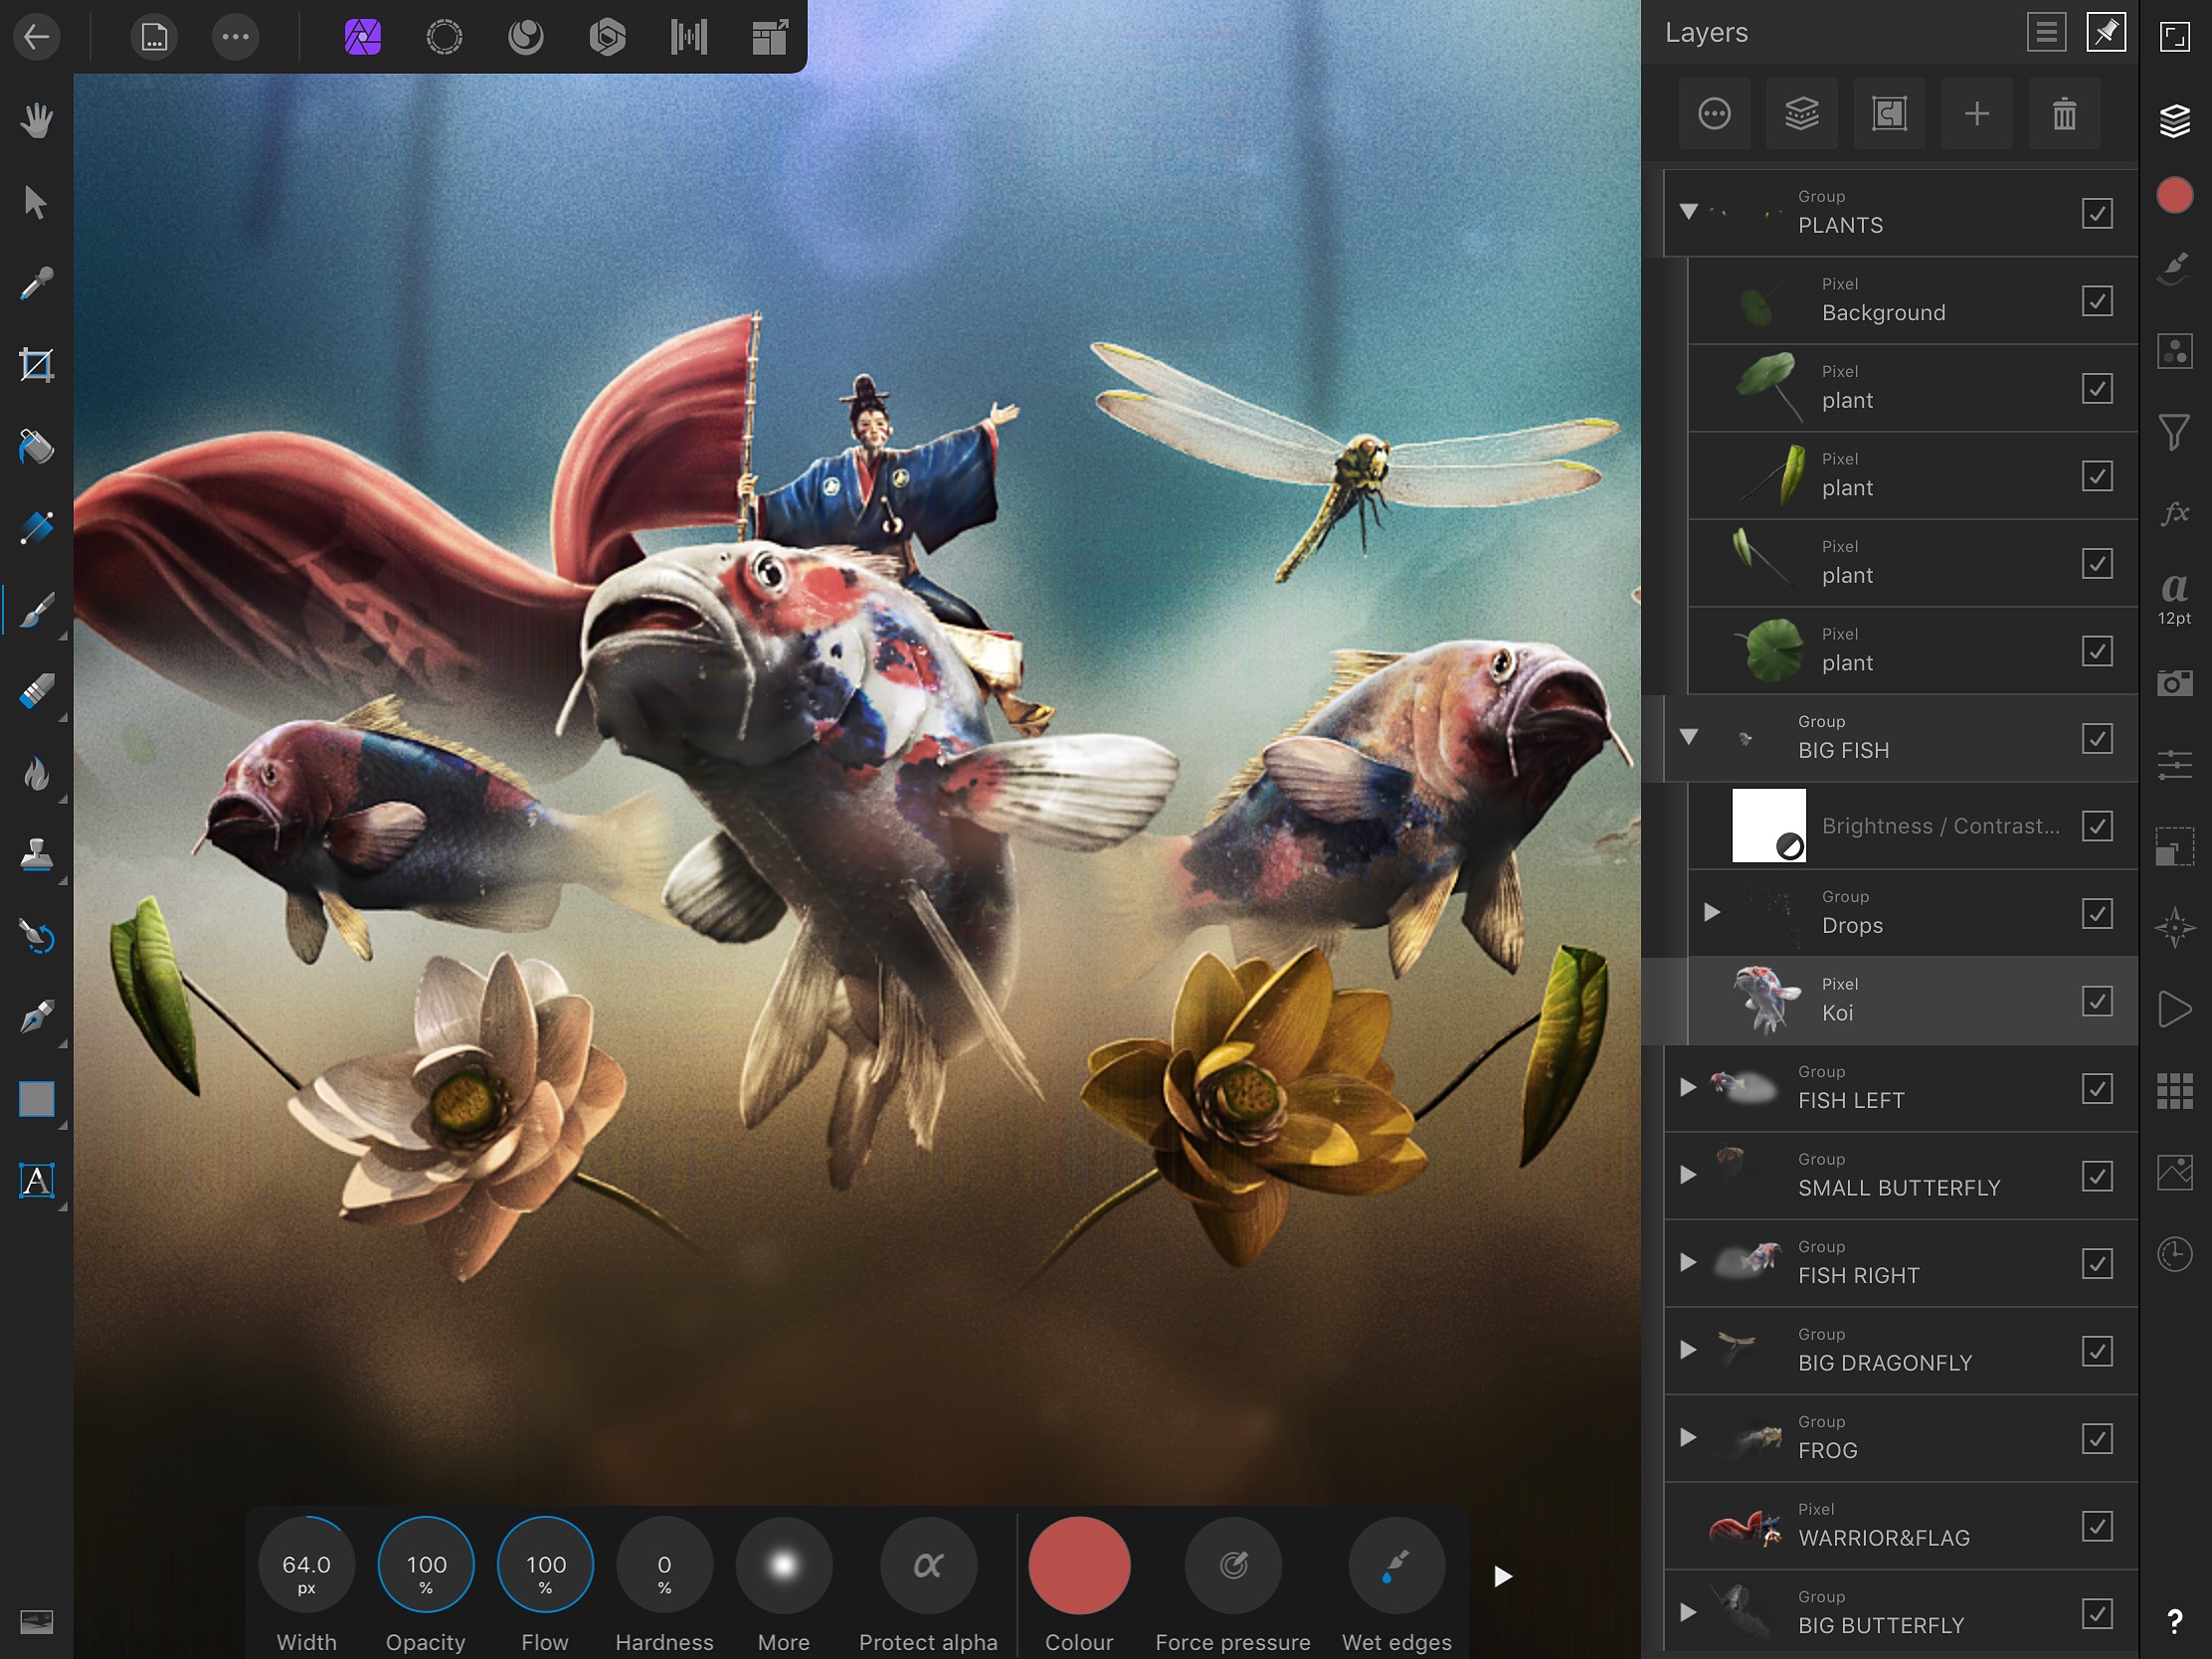The height and width of the screenshot is (1659, 2212).
Task: Expand the BIG BUTTERFLY group
Action: point(1689,1612)
